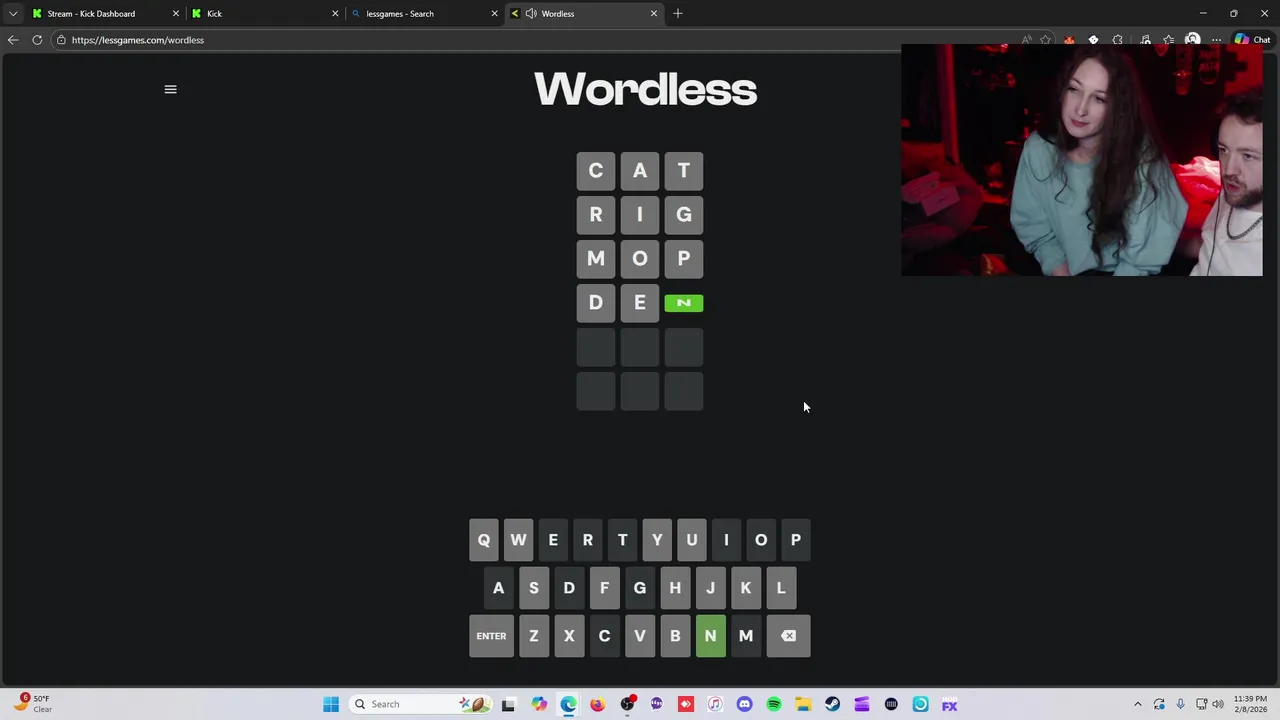Tap the O key on the on-screen keyboard
The width and height of the screenshot is (1280, 720).
click(x=761, y=540)
